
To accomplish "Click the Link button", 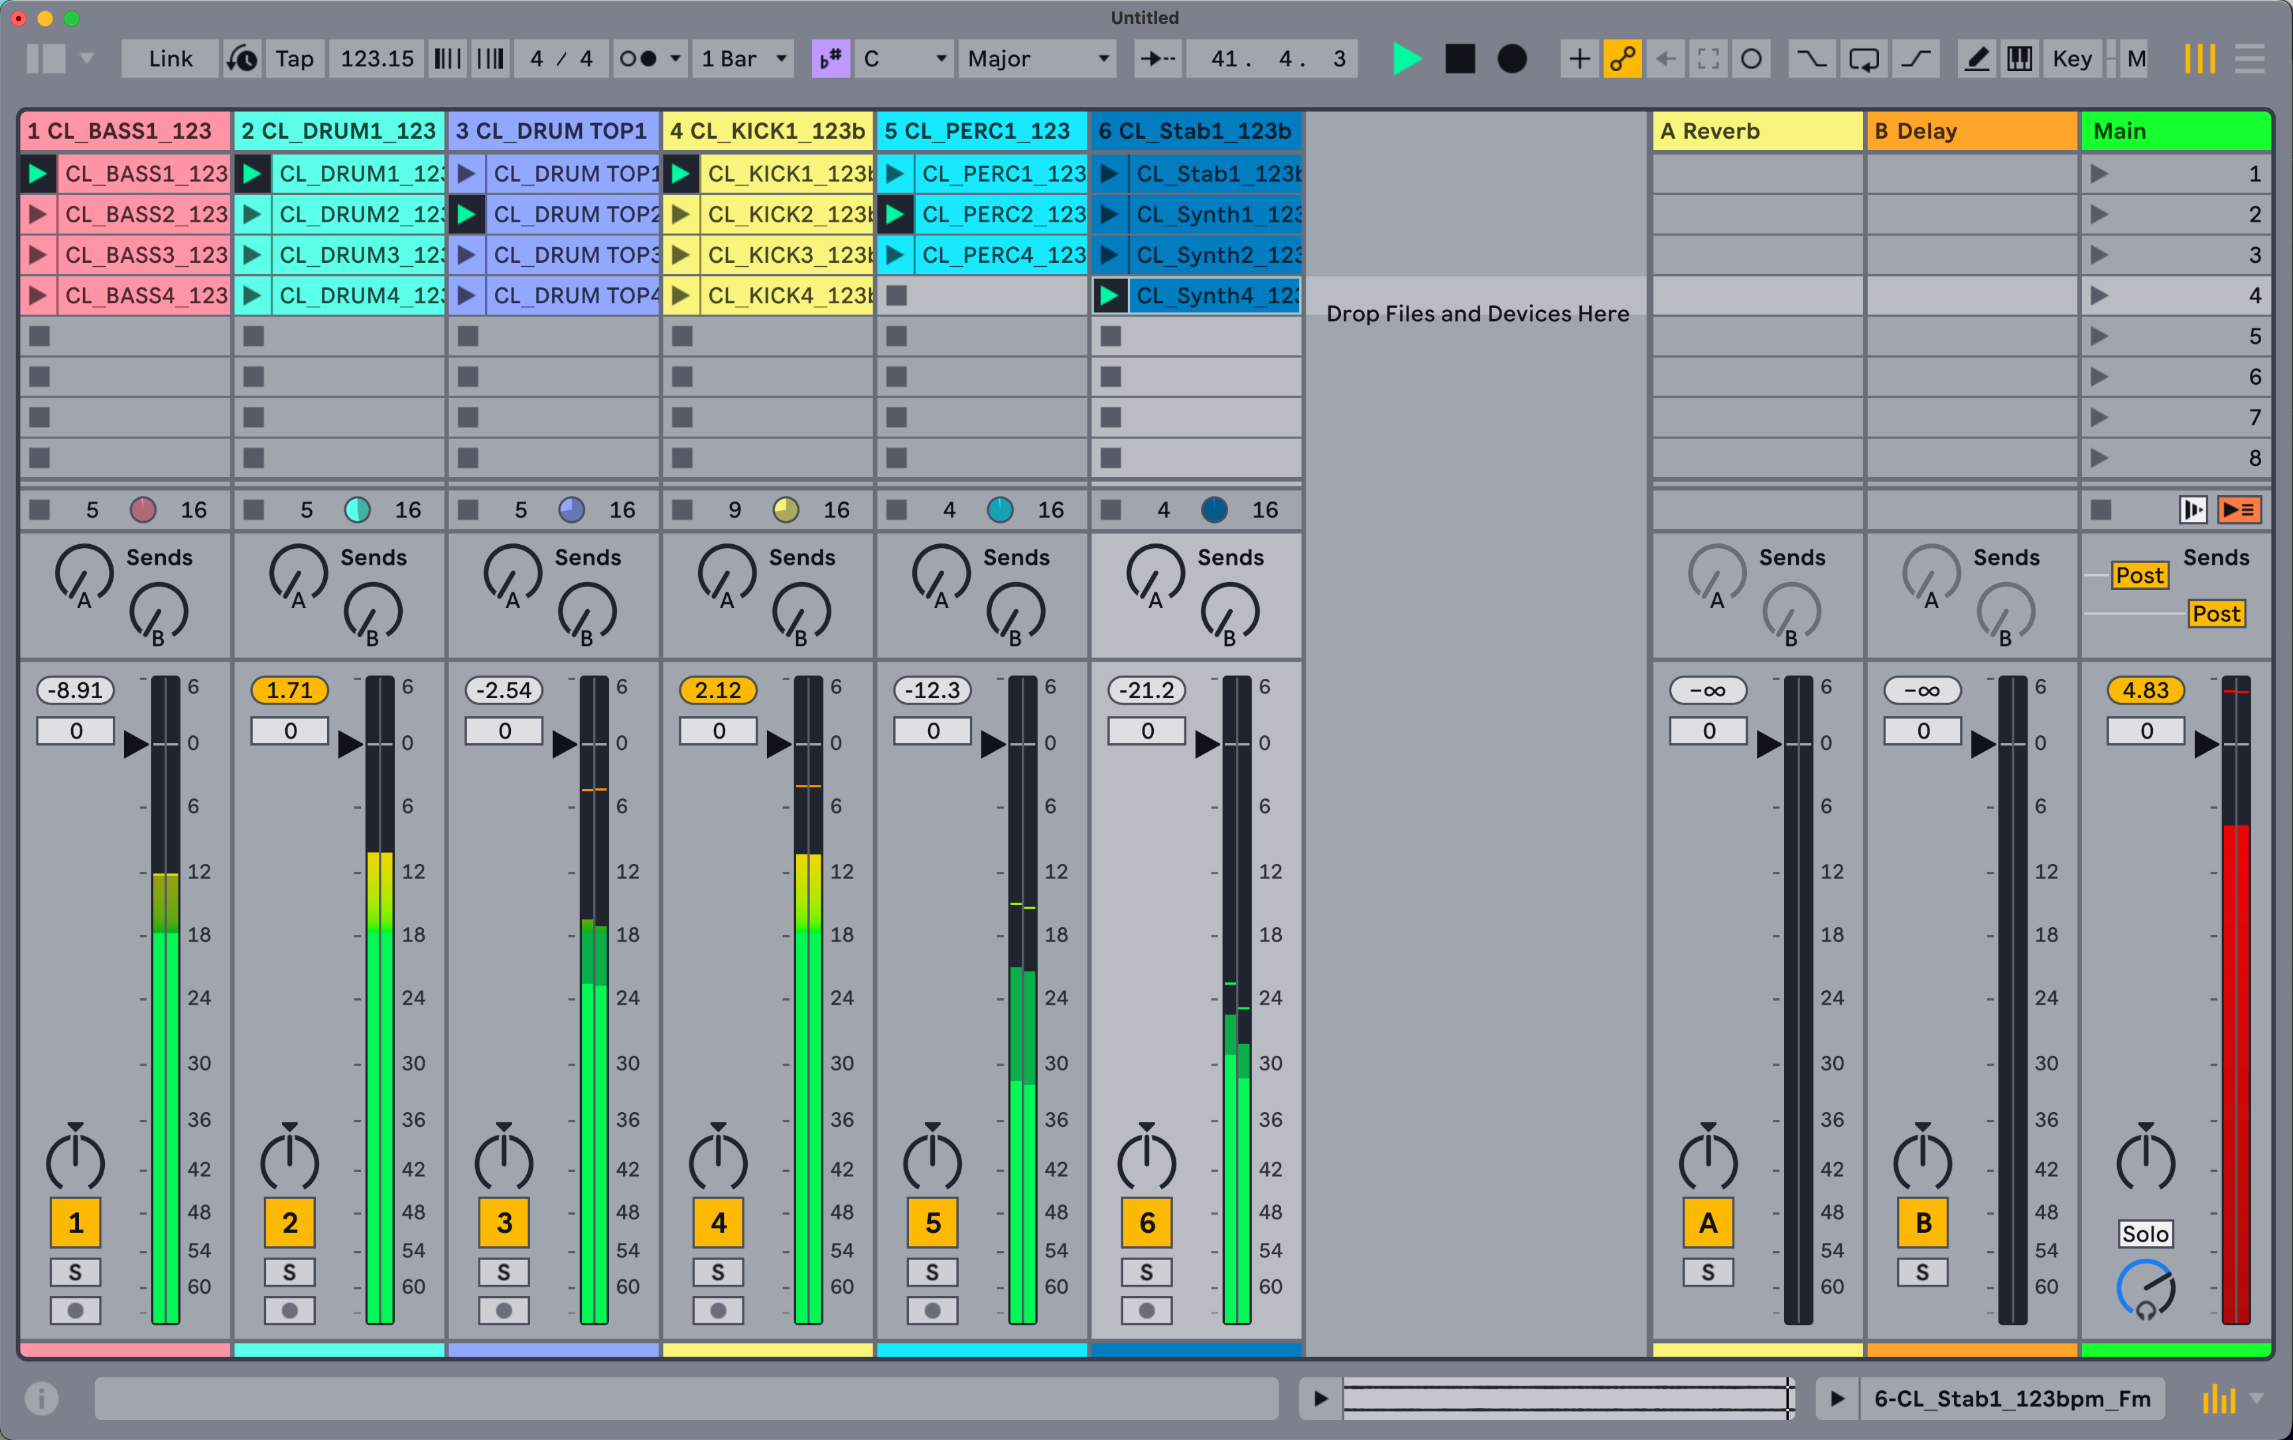I will pyautogui.click(x=170, y=59).
